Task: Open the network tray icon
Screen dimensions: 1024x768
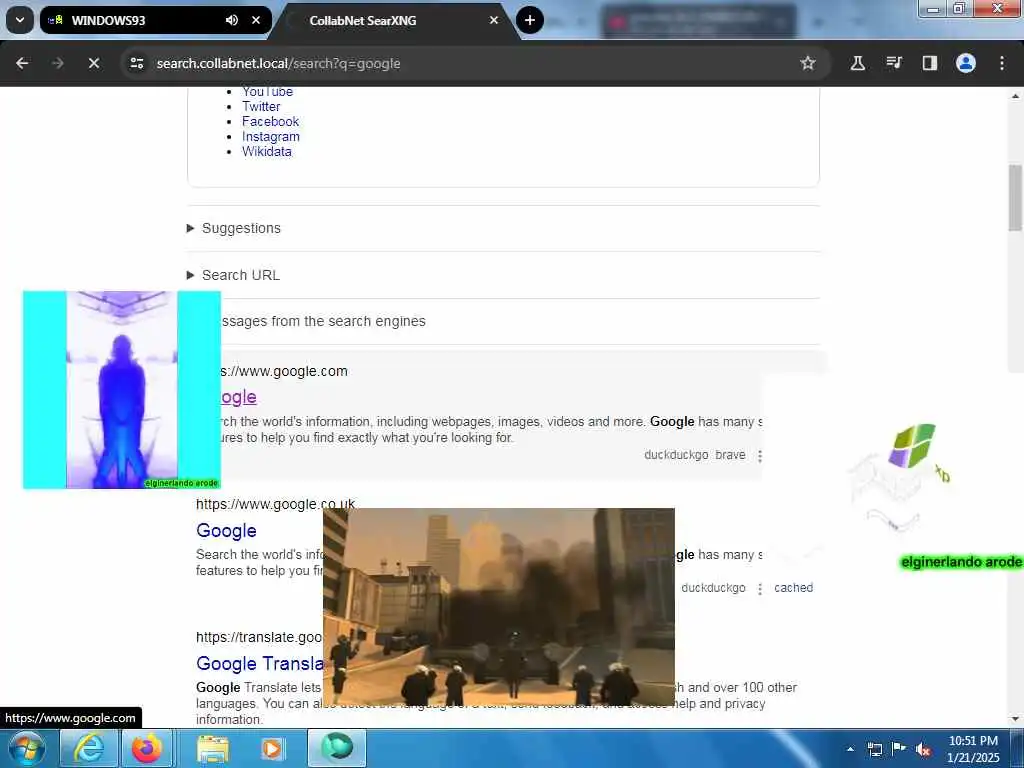Action: tap(874, 749)
